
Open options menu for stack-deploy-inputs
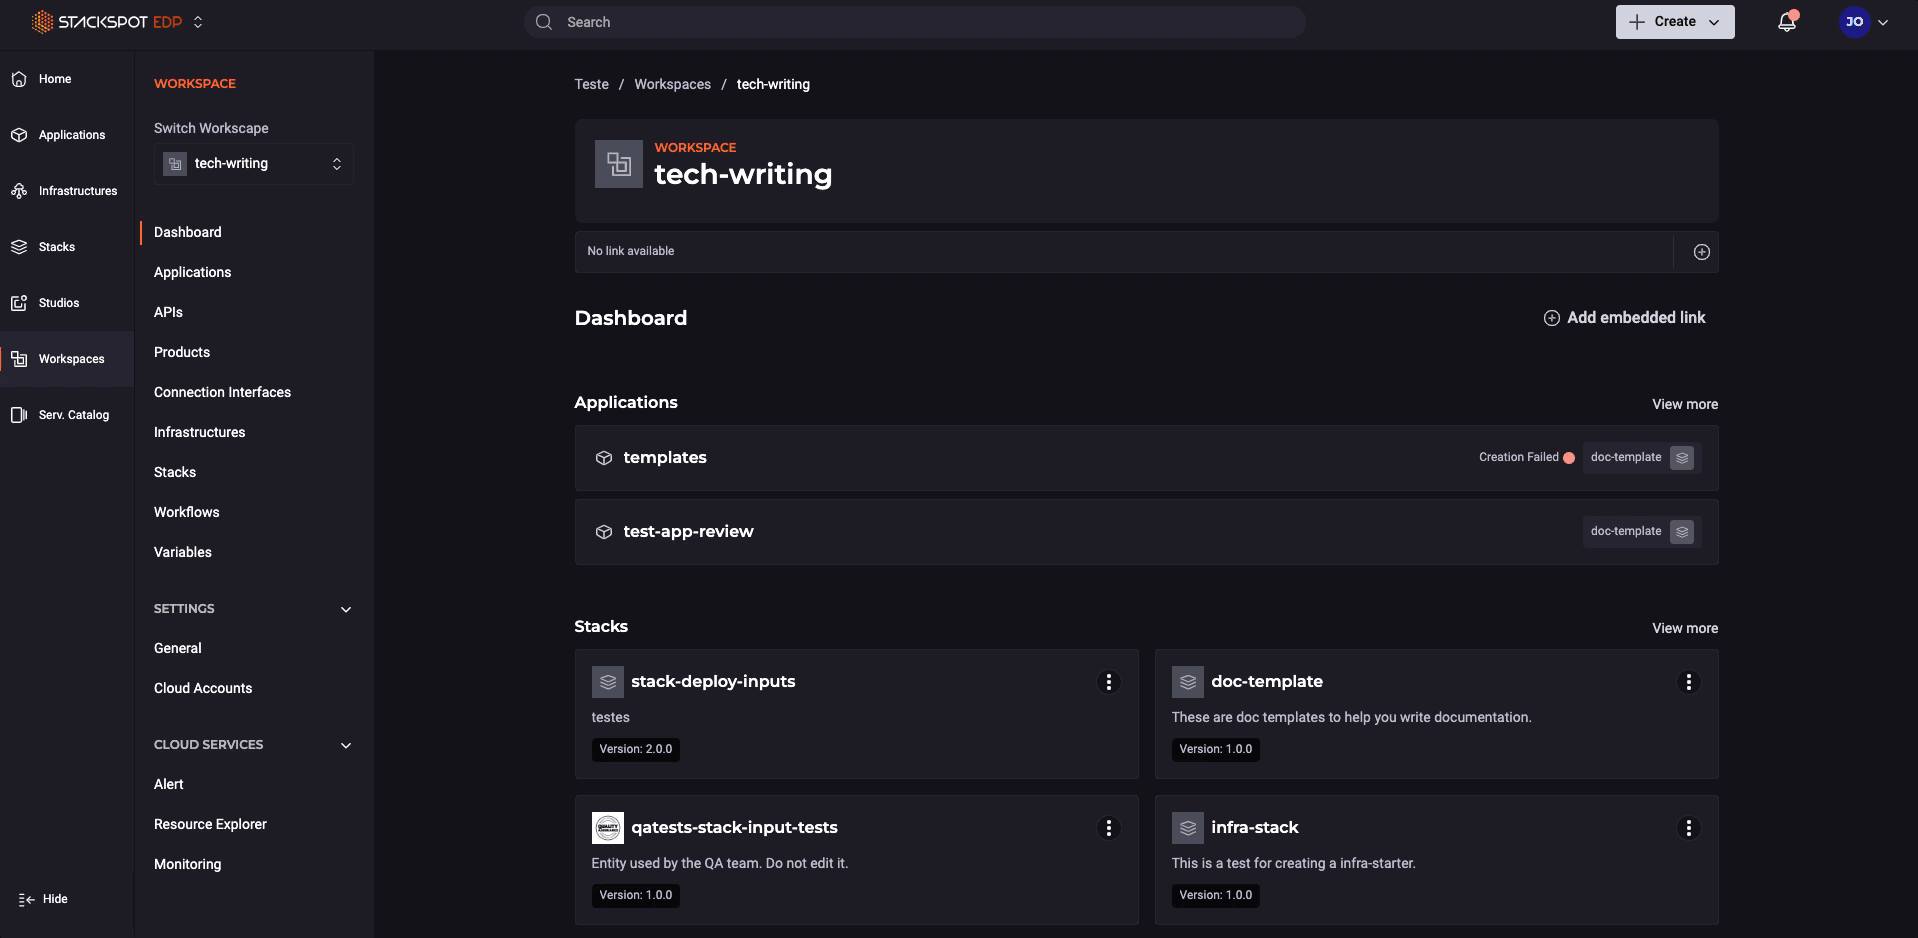pos(1108,682)
